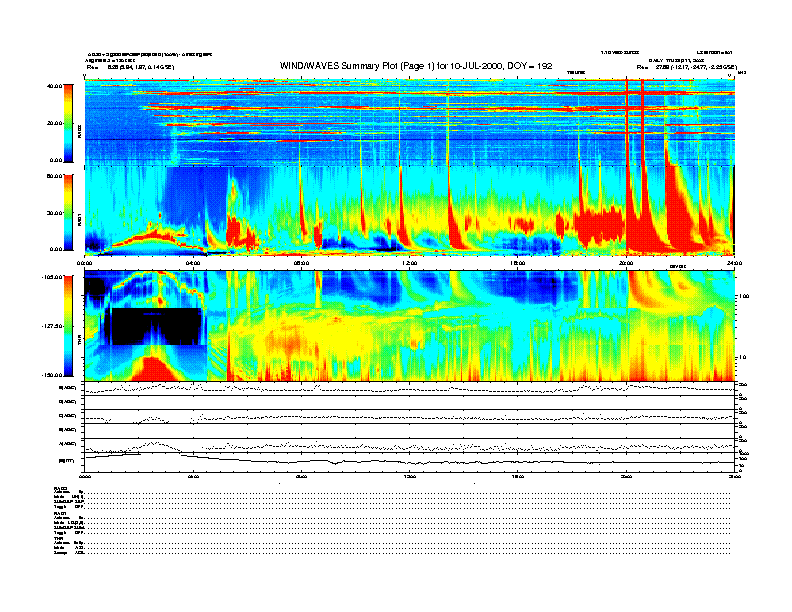This screenshot has width=792, height=612.
Task: Click the -105.00 label on TNR scale
Action: pos(52,277)
